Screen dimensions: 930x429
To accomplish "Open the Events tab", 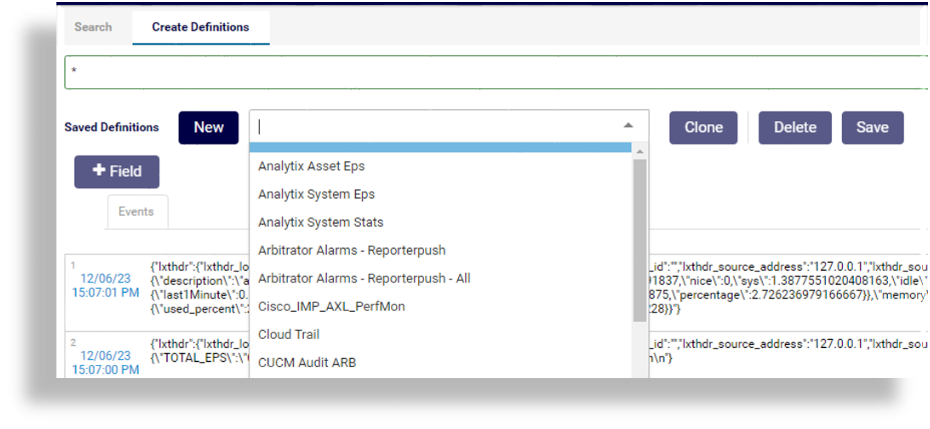I will [136, 211].
